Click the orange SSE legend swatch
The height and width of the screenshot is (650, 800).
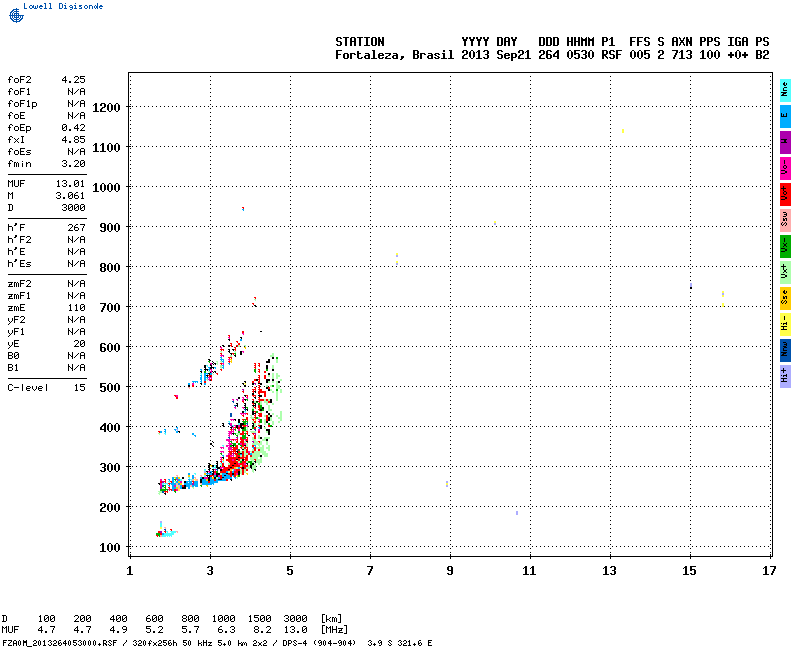click(785, 296)
